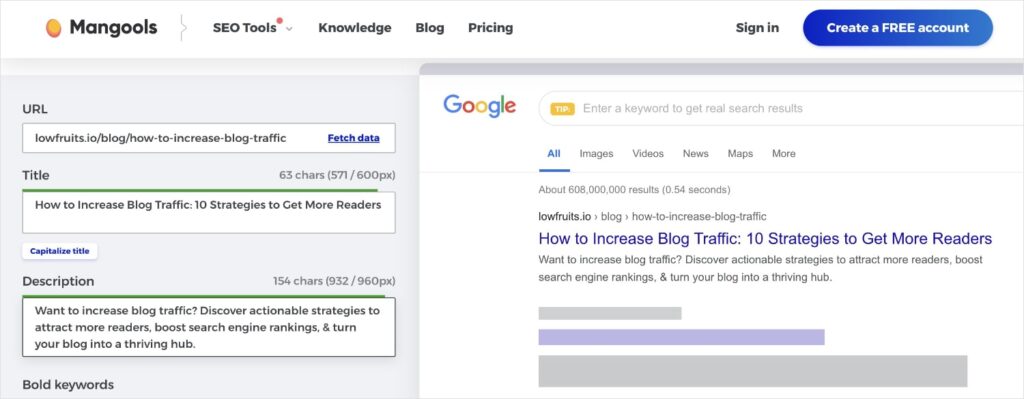
Task: Click the URL field label
Action: pyautogui.click(x=35, y=109)
